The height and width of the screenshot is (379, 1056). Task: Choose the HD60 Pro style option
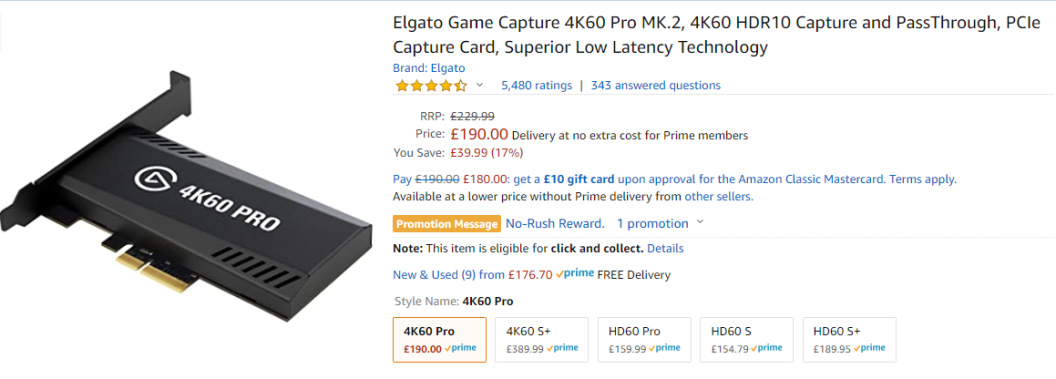pos(645,340)
